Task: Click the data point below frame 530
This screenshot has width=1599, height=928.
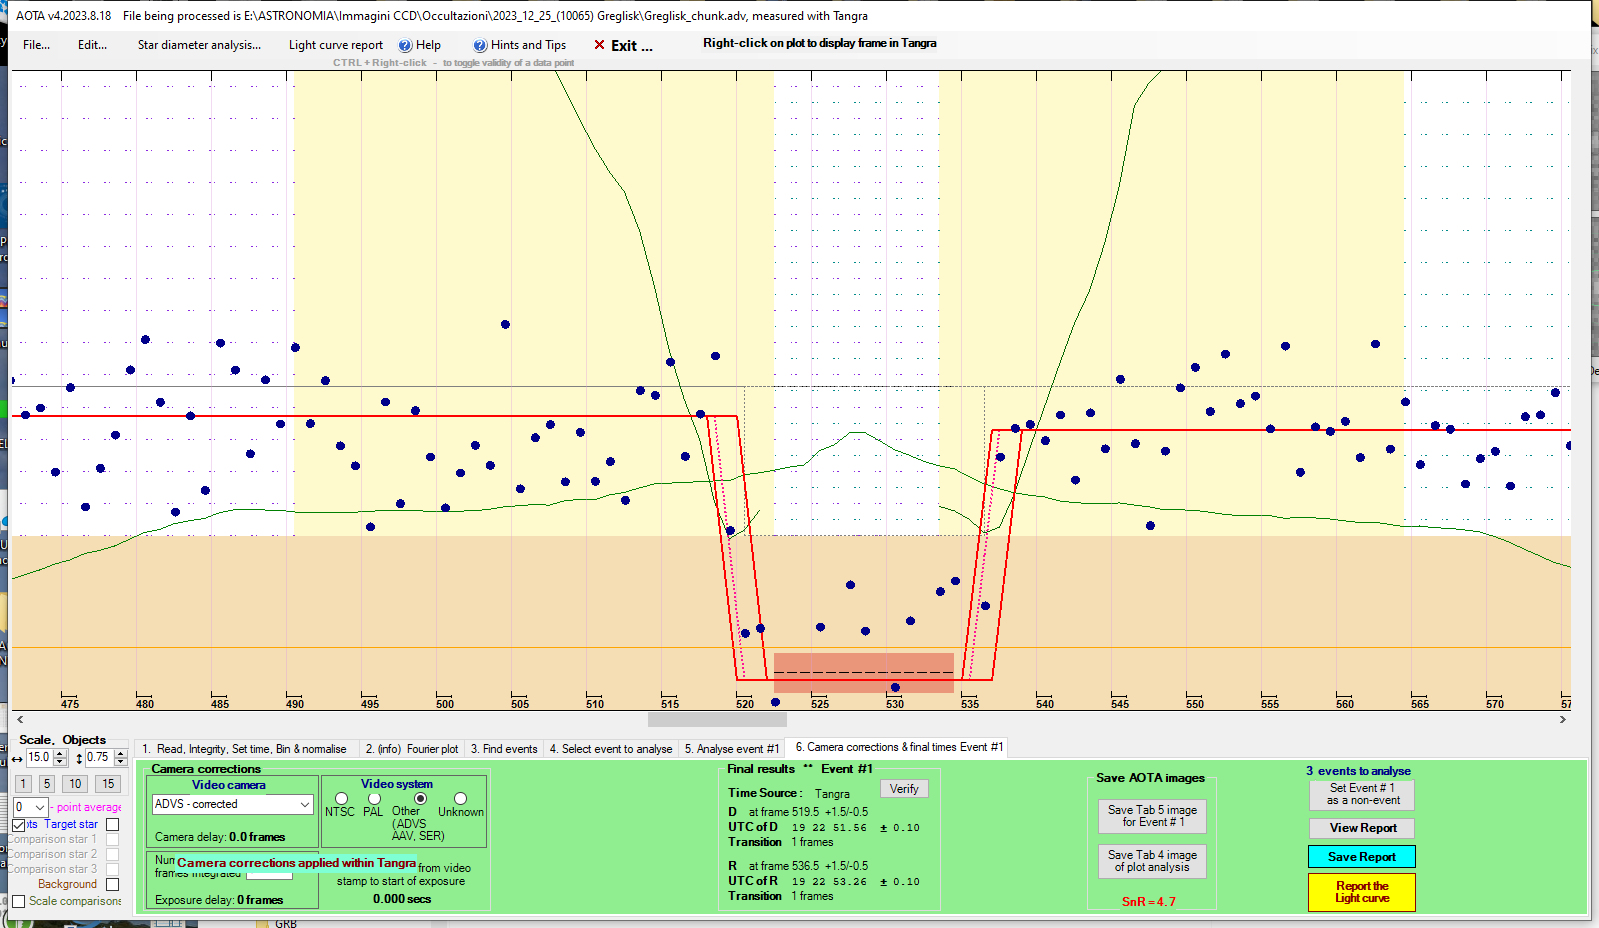Action: click(x=895, y=687)
